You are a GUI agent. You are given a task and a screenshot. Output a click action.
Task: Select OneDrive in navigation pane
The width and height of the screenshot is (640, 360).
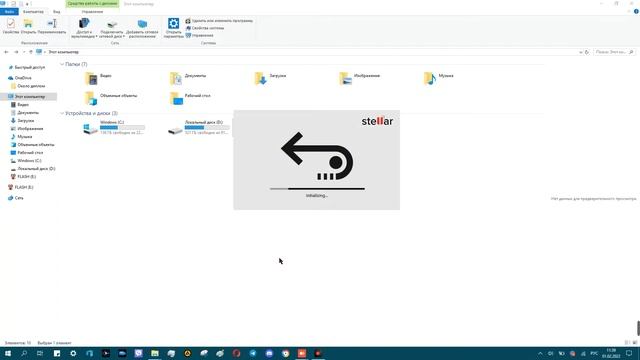(20, 78)
